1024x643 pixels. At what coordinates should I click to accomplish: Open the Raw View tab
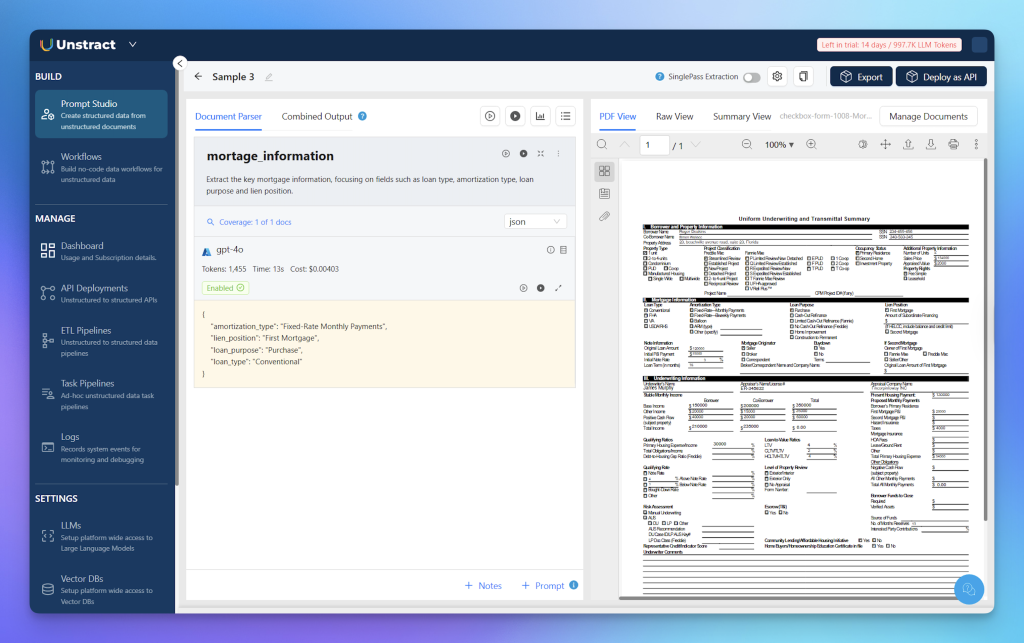(674, 117)
